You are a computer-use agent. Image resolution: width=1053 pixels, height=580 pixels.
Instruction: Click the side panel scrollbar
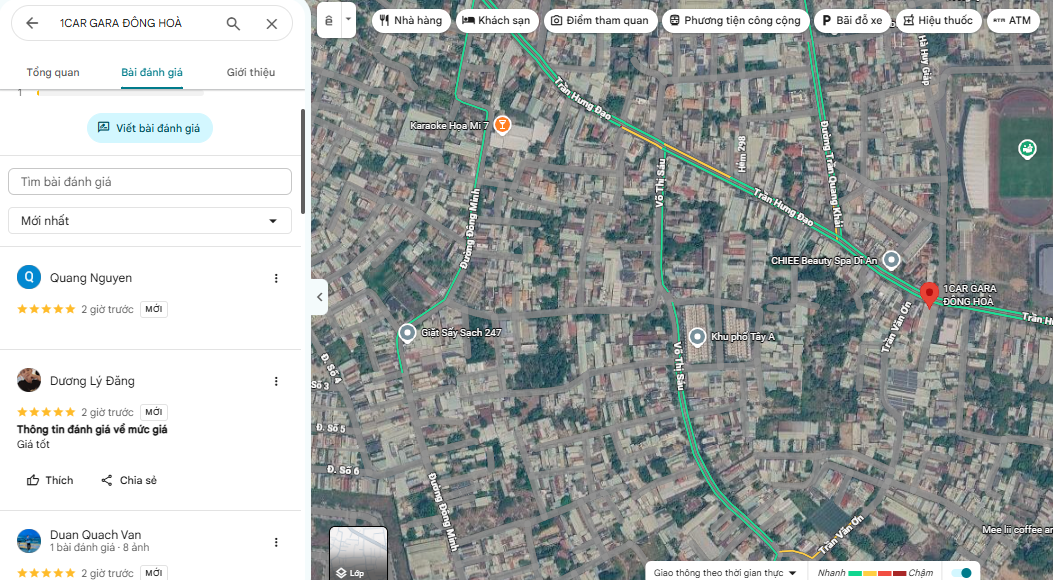303,161
